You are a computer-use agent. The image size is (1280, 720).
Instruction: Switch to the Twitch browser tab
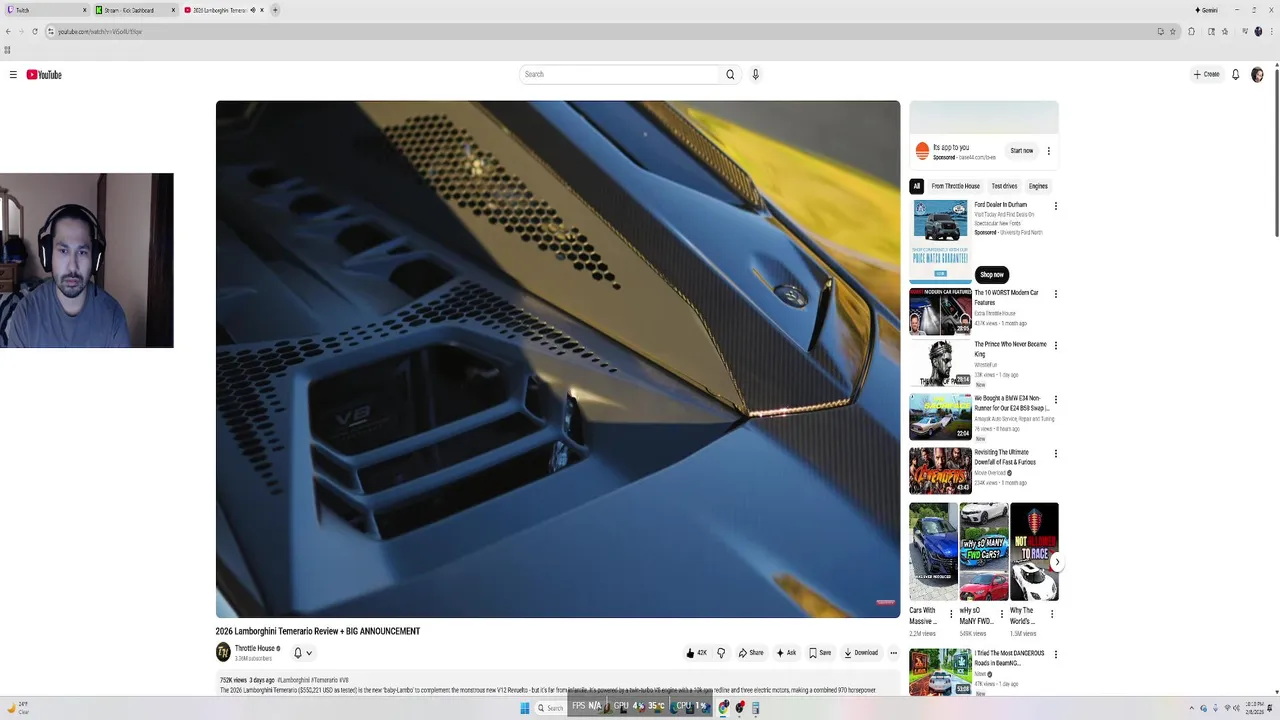point(46,10)
